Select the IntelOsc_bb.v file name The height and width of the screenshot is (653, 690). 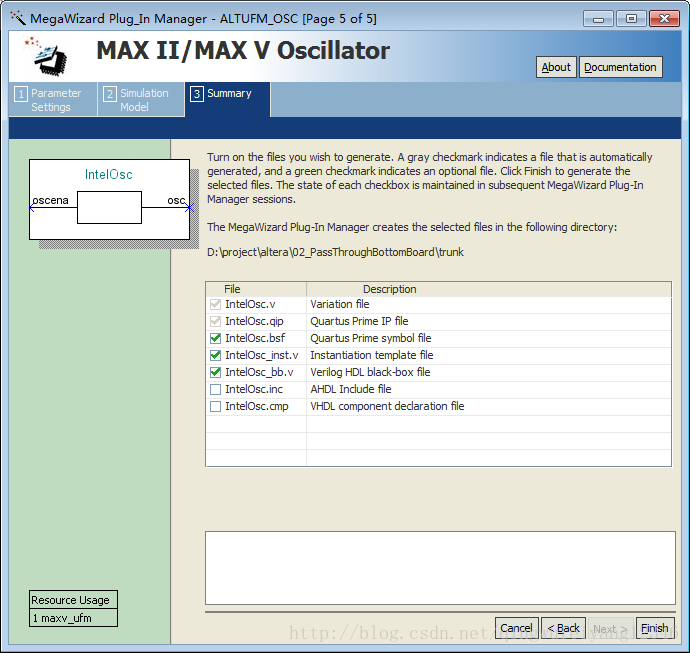click(x=259, y=372)
